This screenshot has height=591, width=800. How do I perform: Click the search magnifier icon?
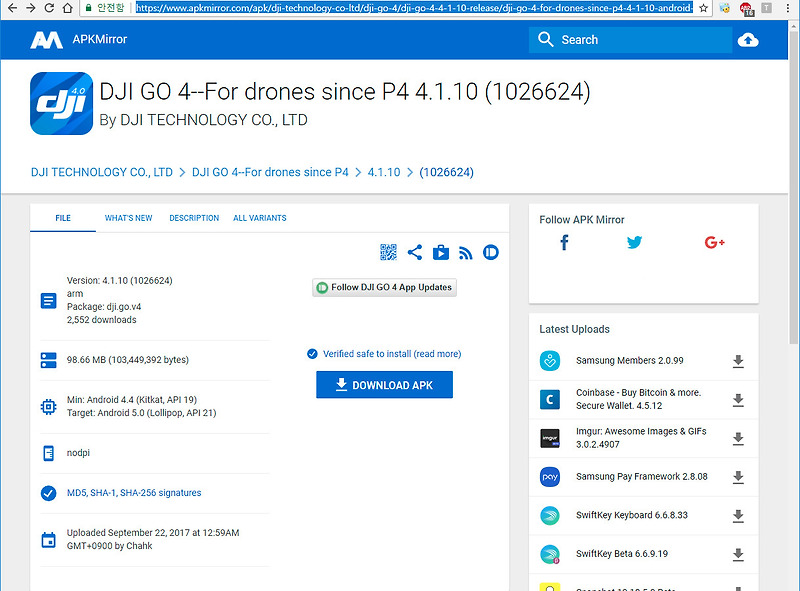[545, 39]
